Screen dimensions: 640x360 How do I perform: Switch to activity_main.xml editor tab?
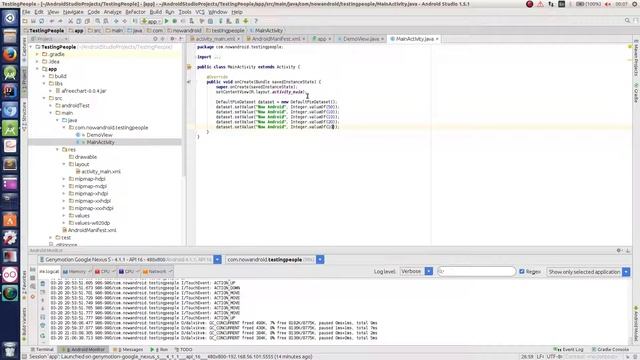[x=215, y=39]
